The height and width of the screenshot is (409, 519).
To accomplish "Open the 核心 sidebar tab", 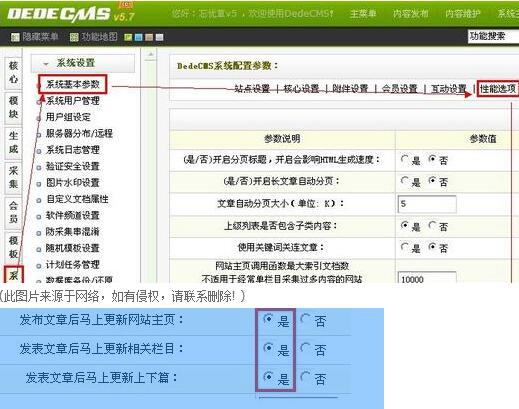I will pyautogui.click(x=13, y=73).
